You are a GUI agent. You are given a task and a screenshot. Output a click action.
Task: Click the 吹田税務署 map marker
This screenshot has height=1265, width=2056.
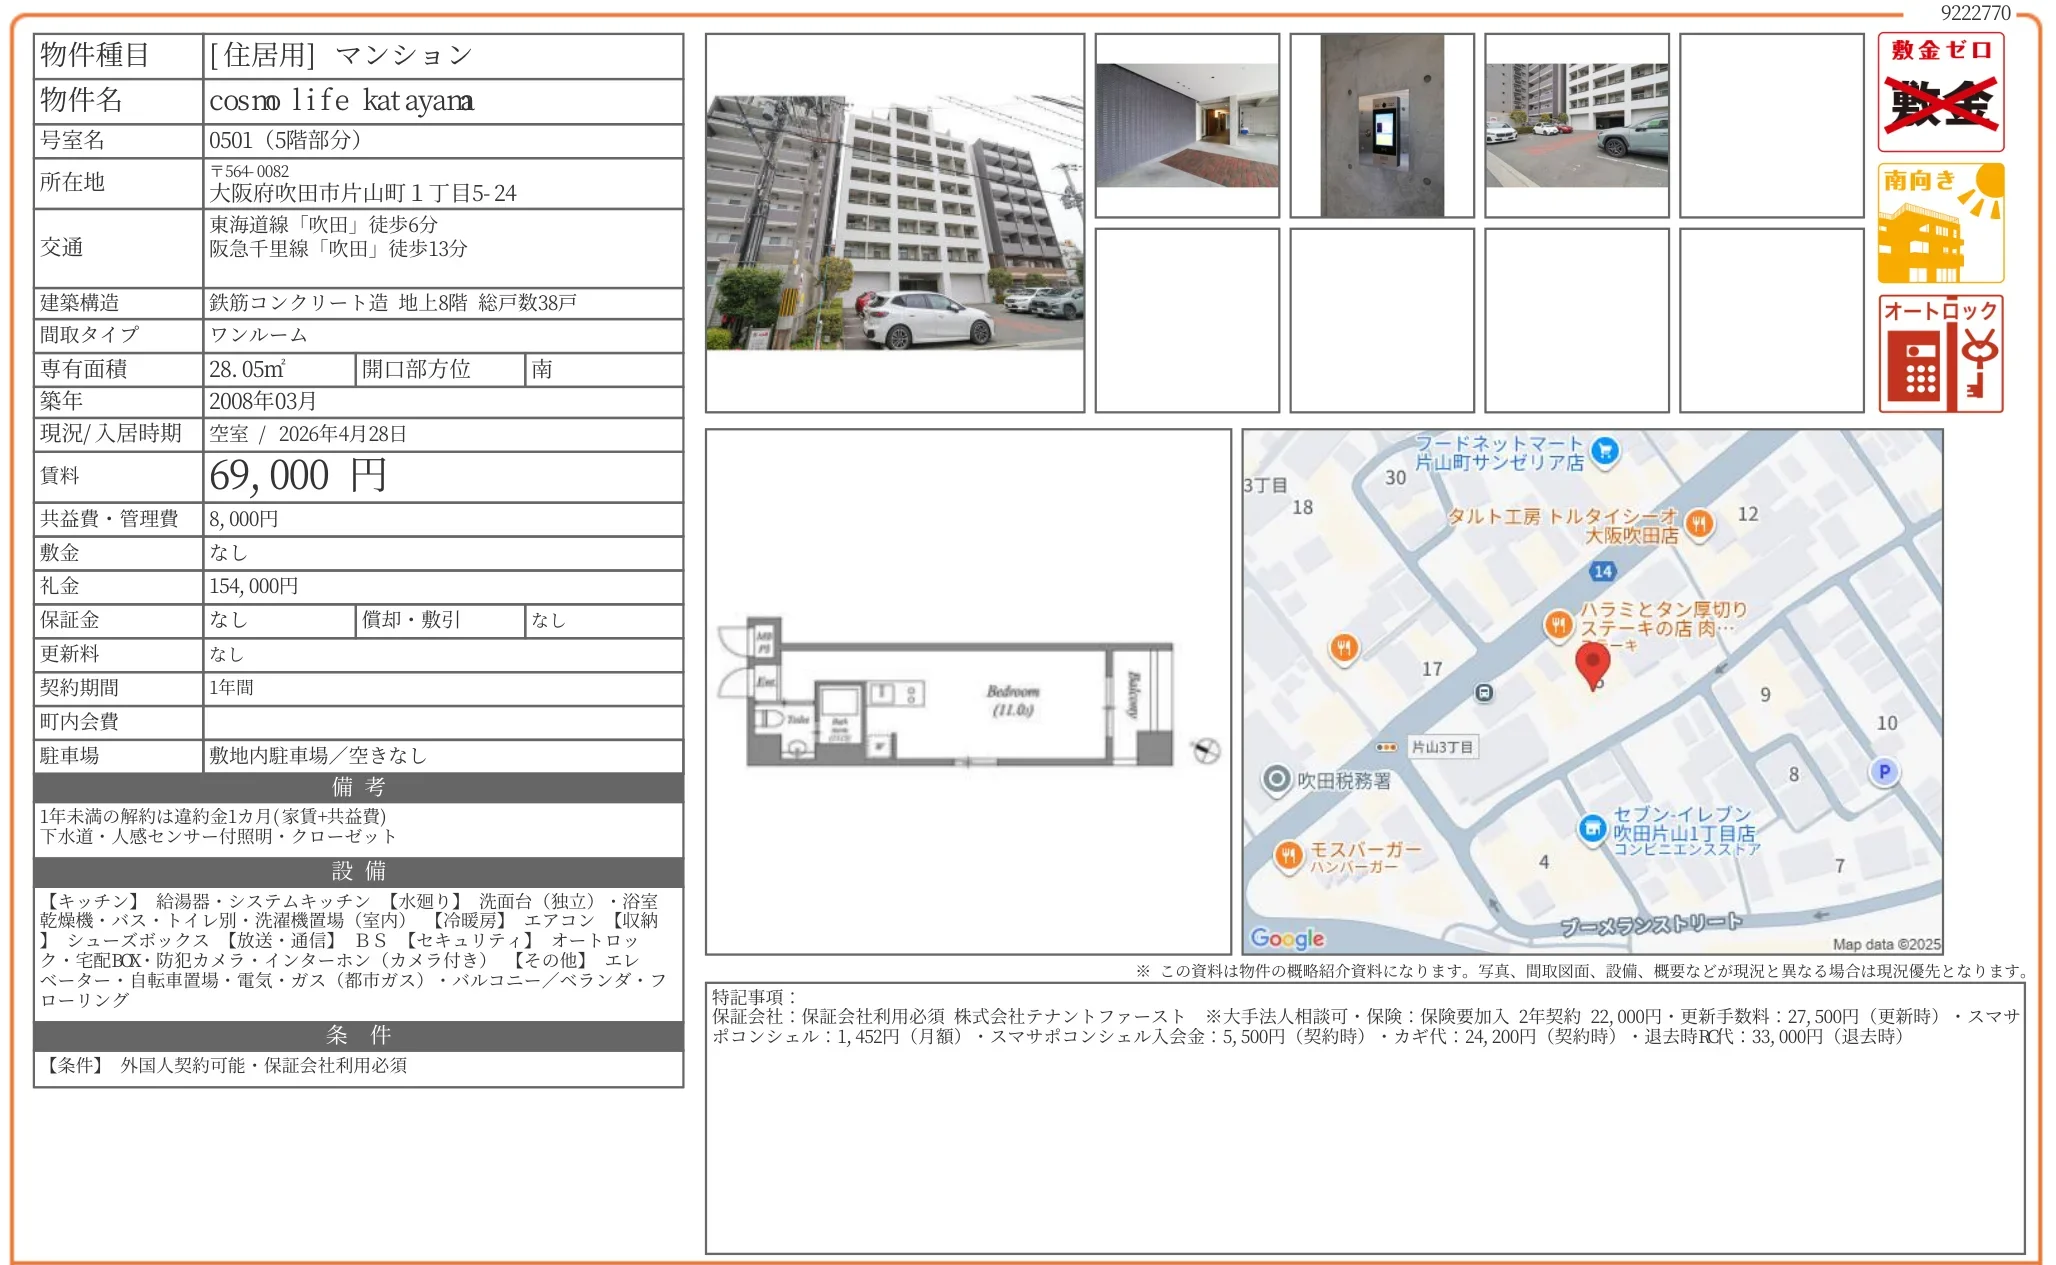(x=1276, y=780)
